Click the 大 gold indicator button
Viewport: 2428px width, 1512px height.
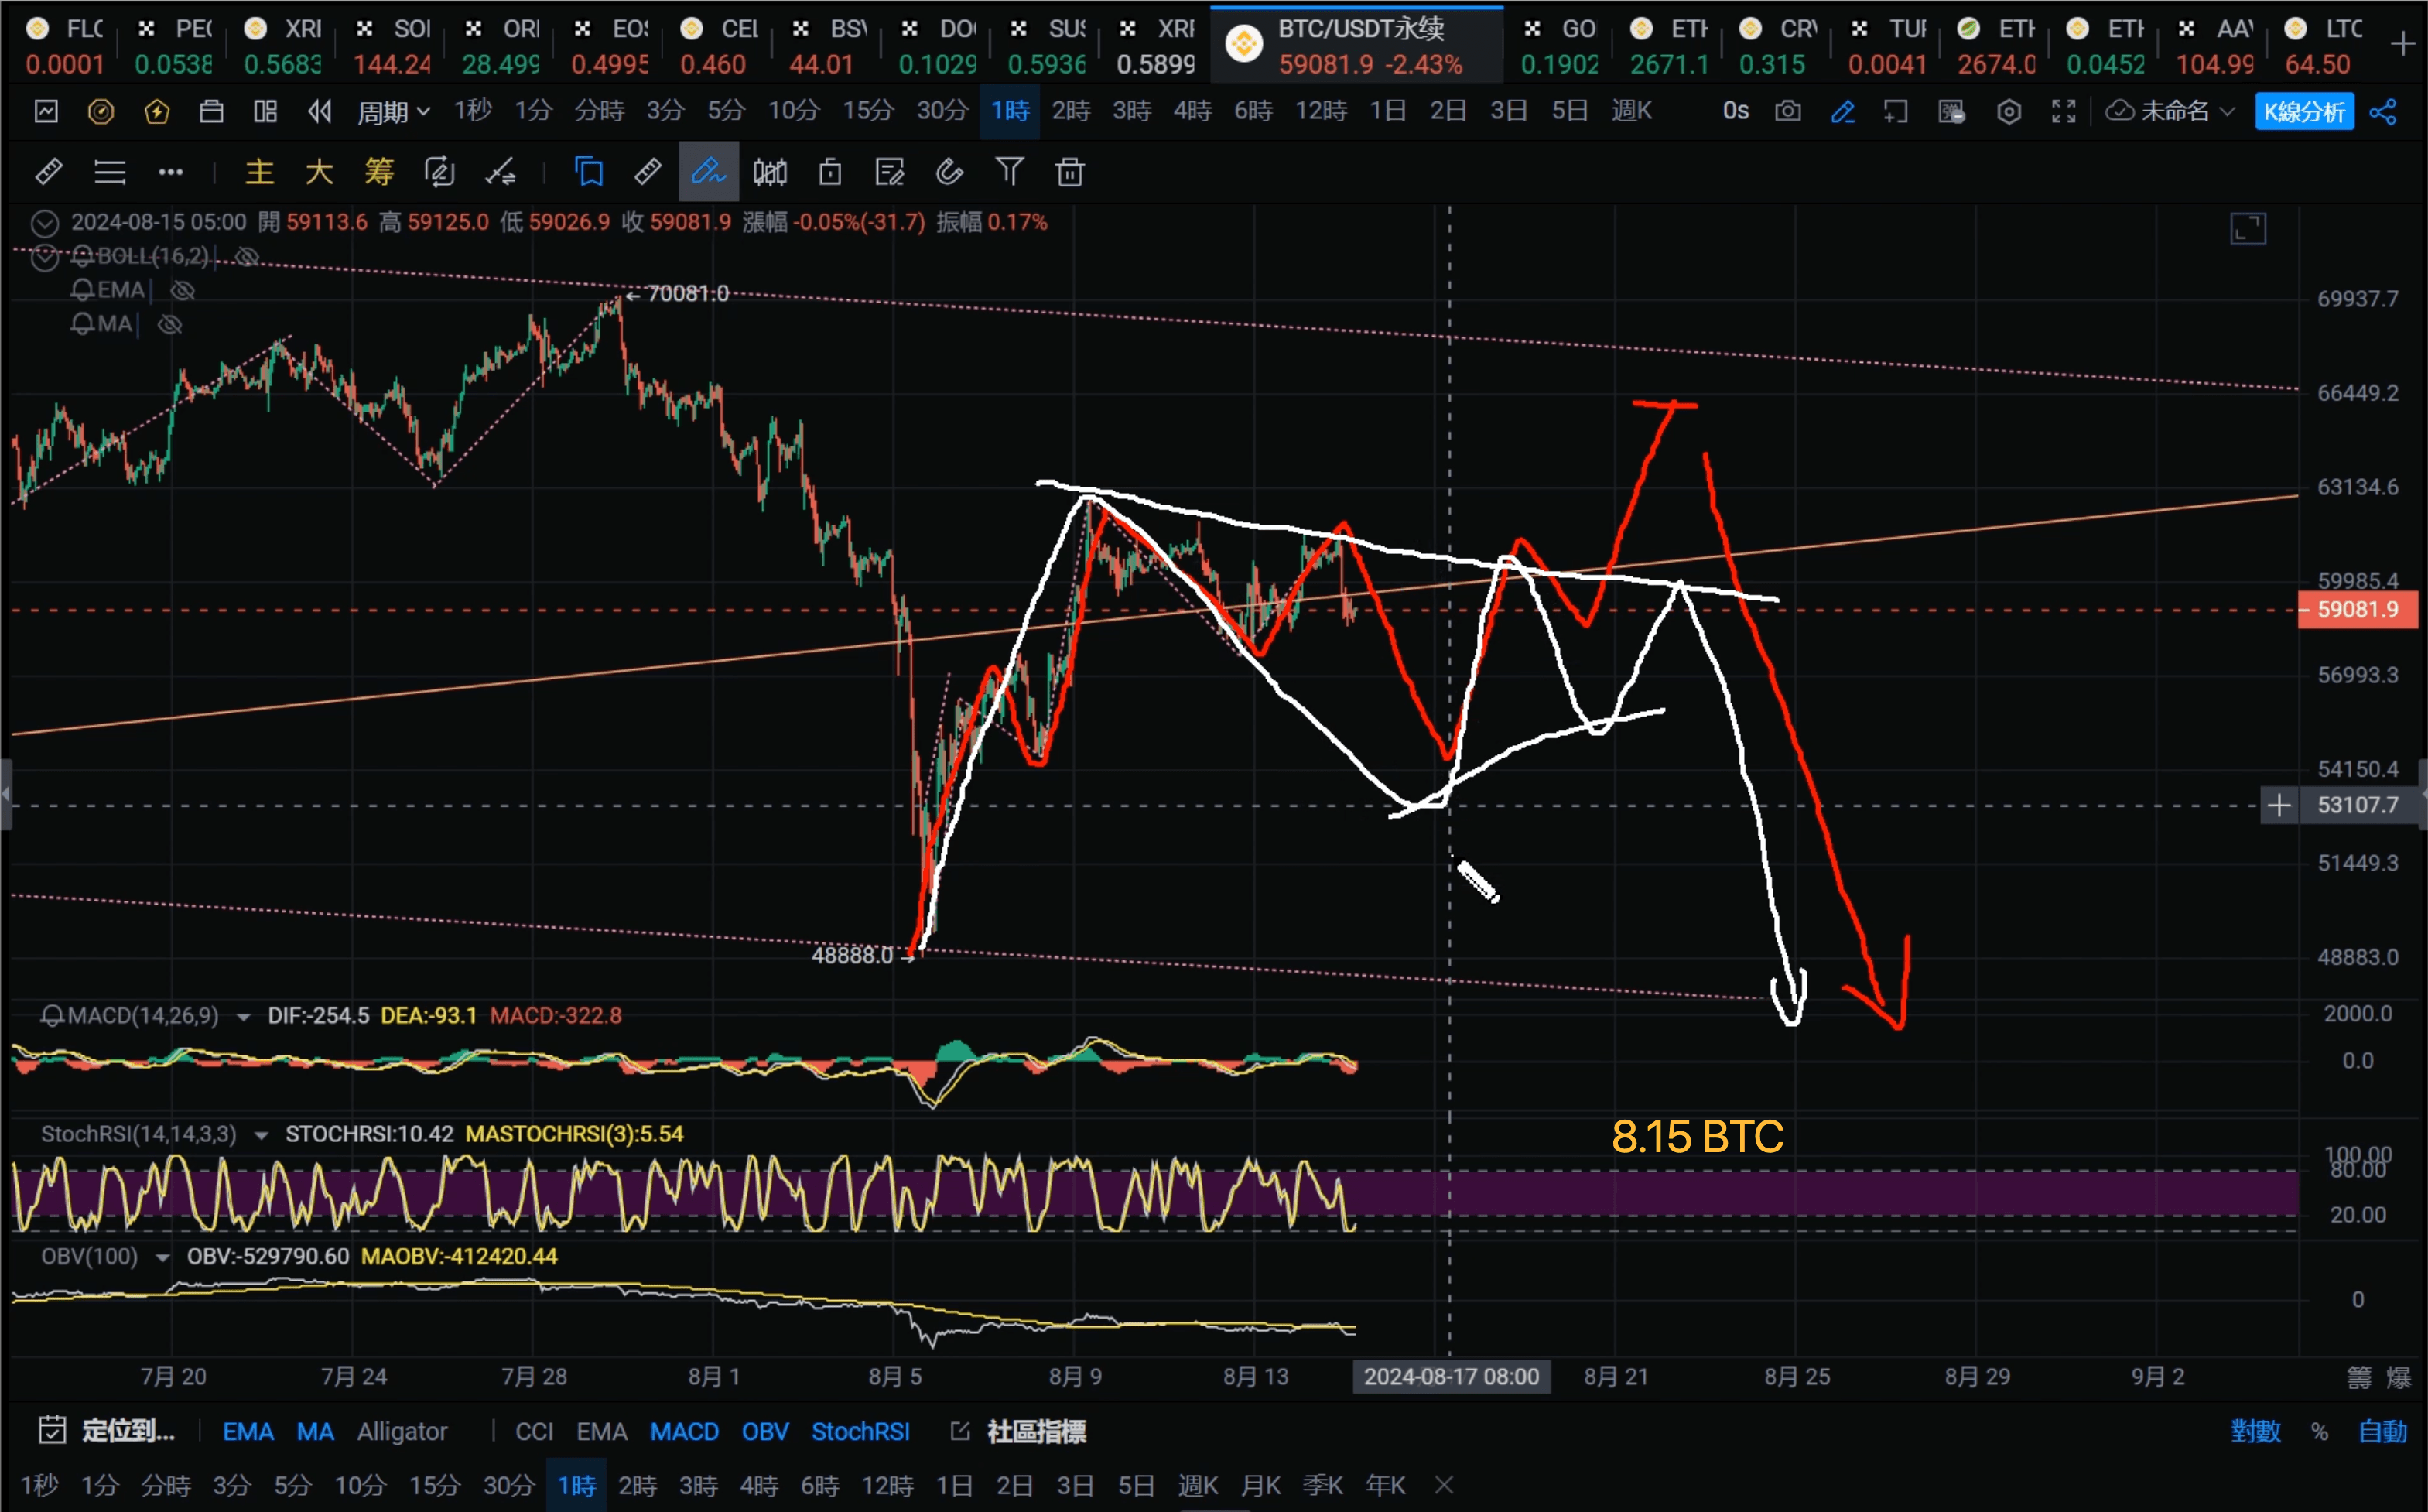point(319,172)
